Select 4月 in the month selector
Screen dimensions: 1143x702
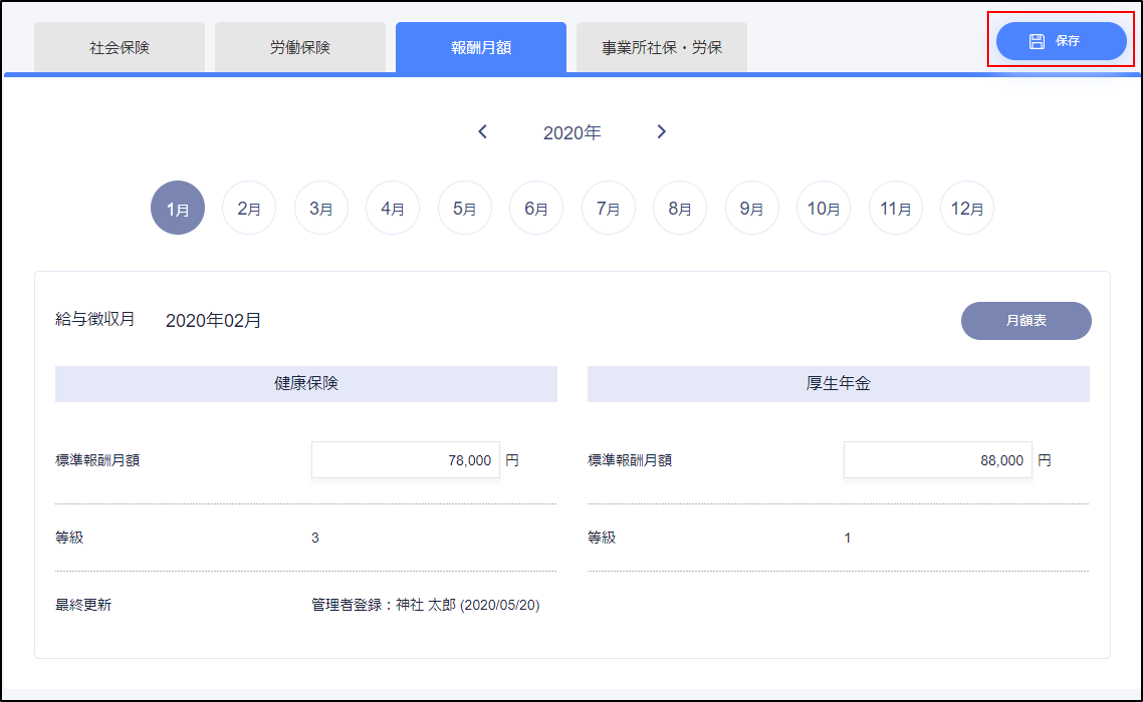pyautogui.click(x=393, y=208)
